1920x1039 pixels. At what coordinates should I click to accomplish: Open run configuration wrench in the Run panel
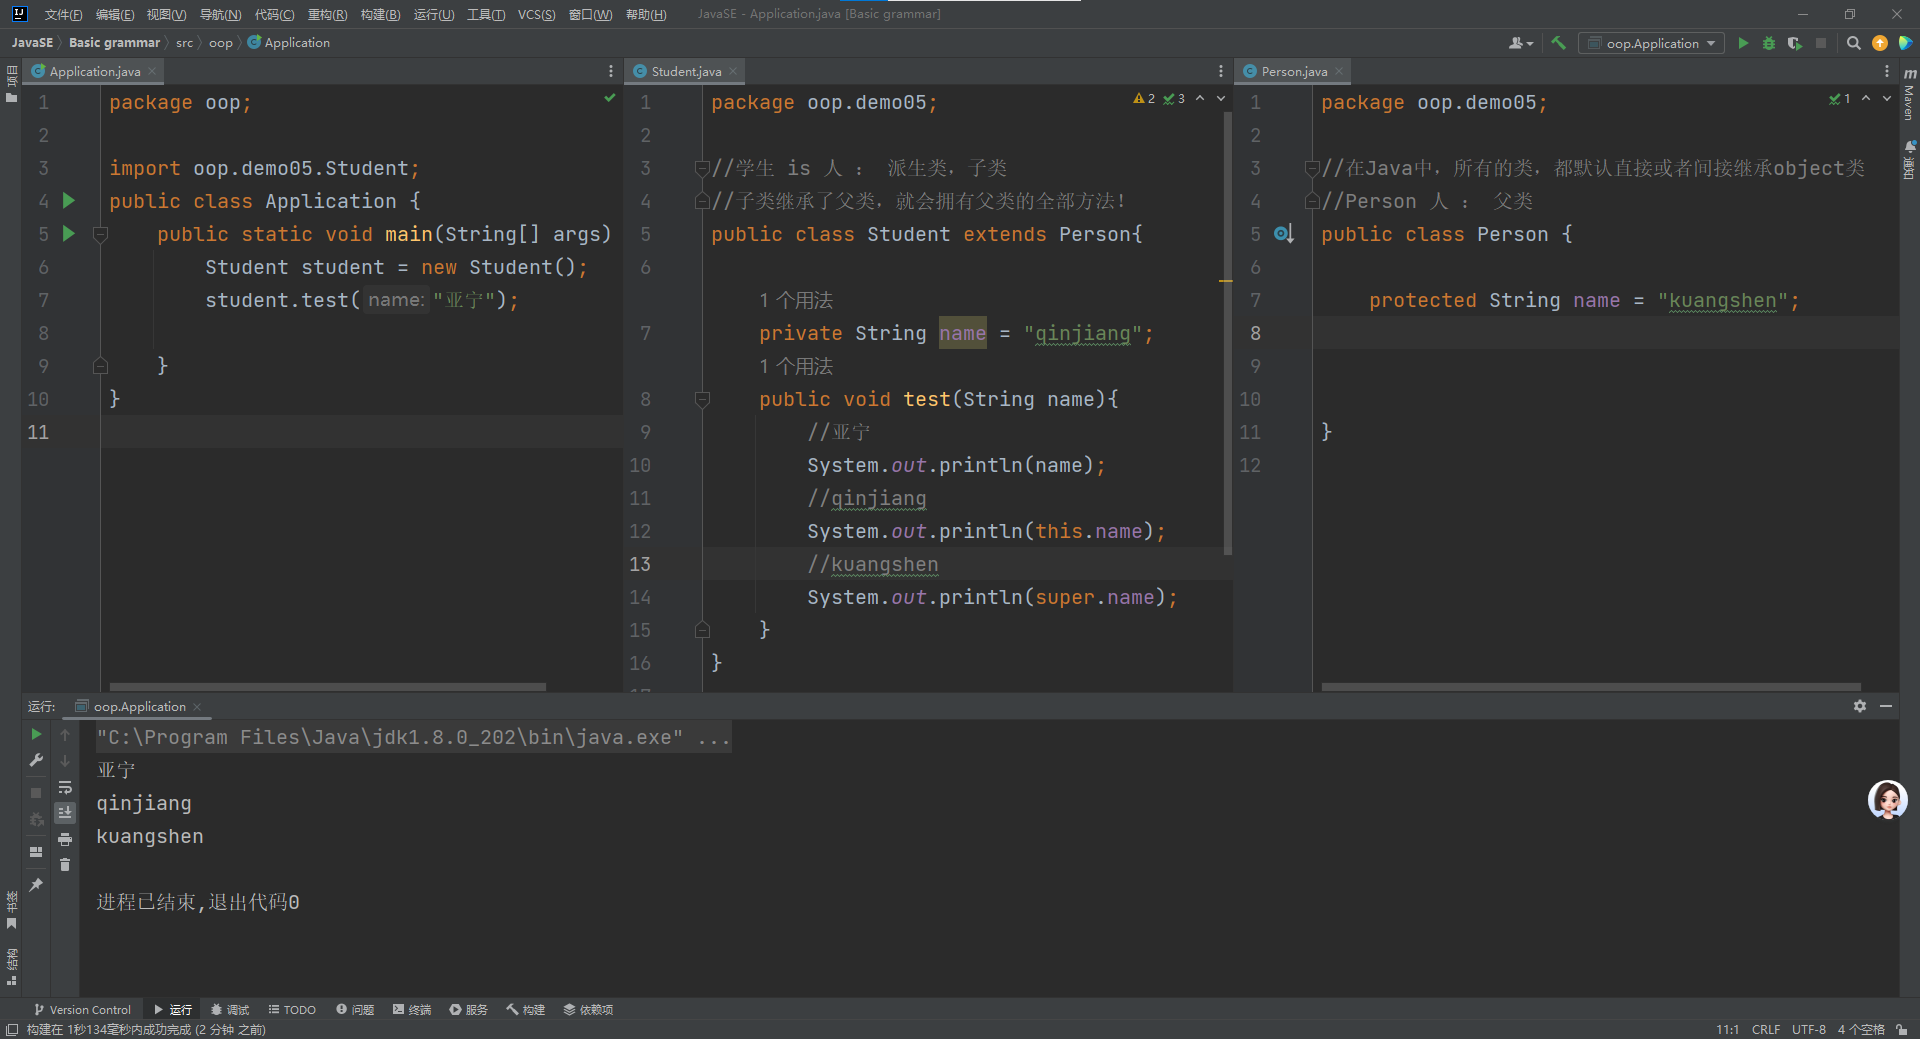coord(36,761)
